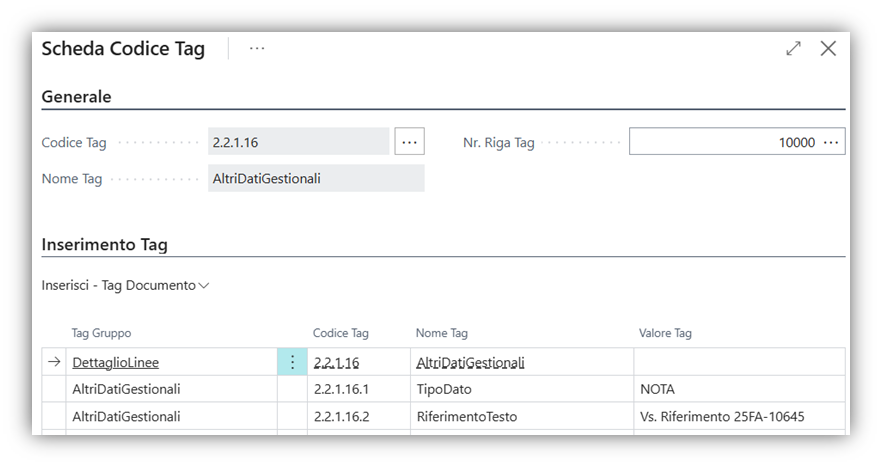882x467 pixels.
Task: Collapse the Generale section header
Action: pyautogui.click(x=77, y=97)
